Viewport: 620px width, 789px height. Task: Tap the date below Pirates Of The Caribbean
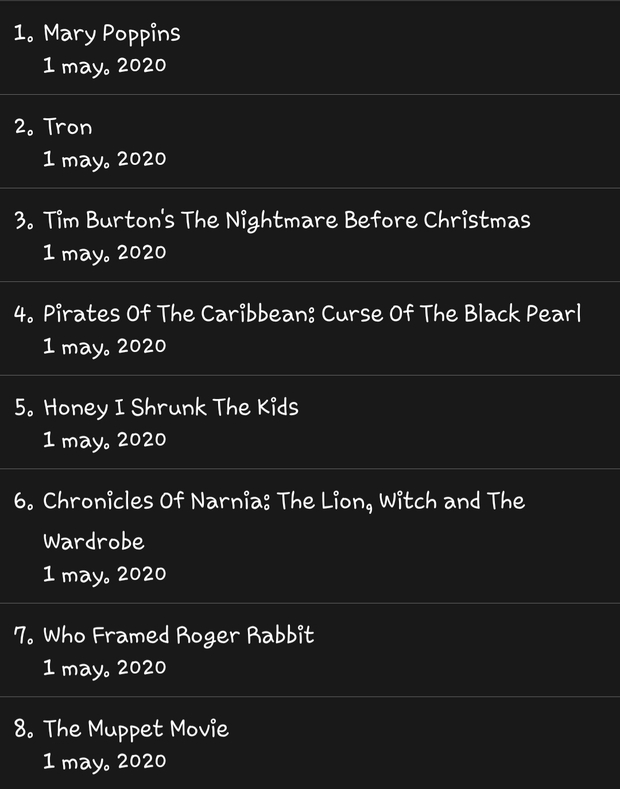tap(105, 347)
